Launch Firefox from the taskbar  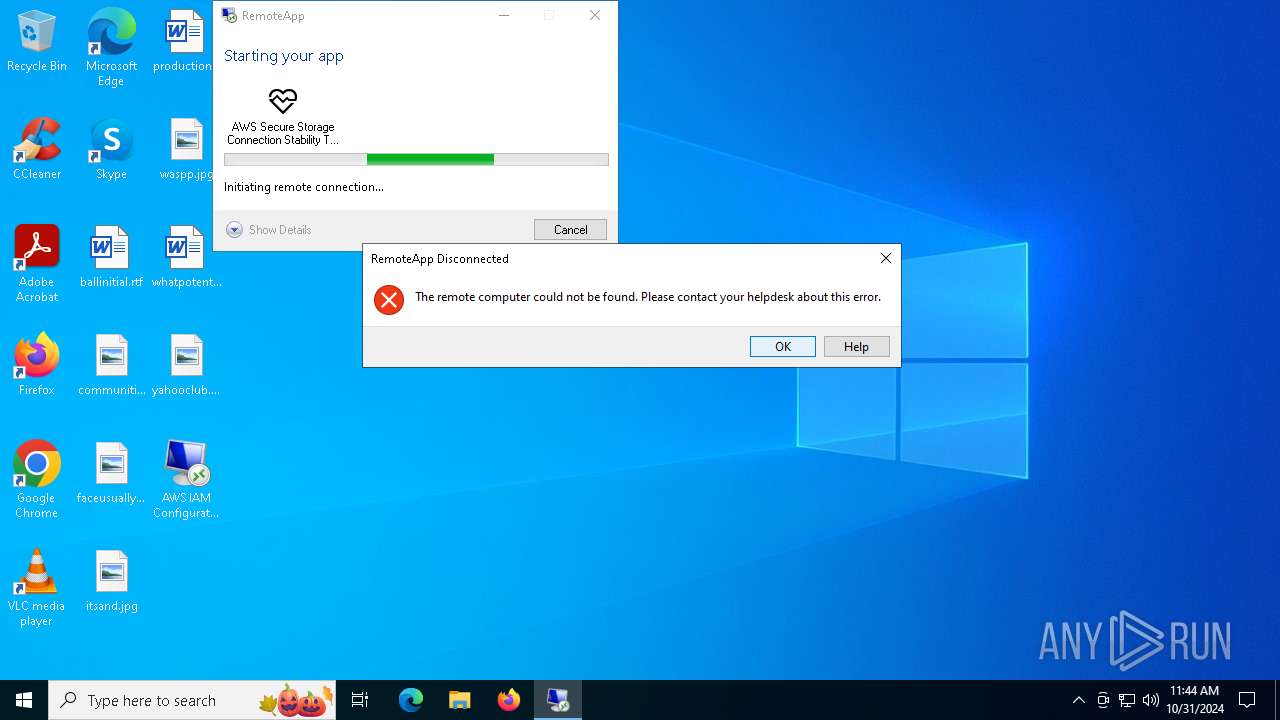tap(509, 700)
